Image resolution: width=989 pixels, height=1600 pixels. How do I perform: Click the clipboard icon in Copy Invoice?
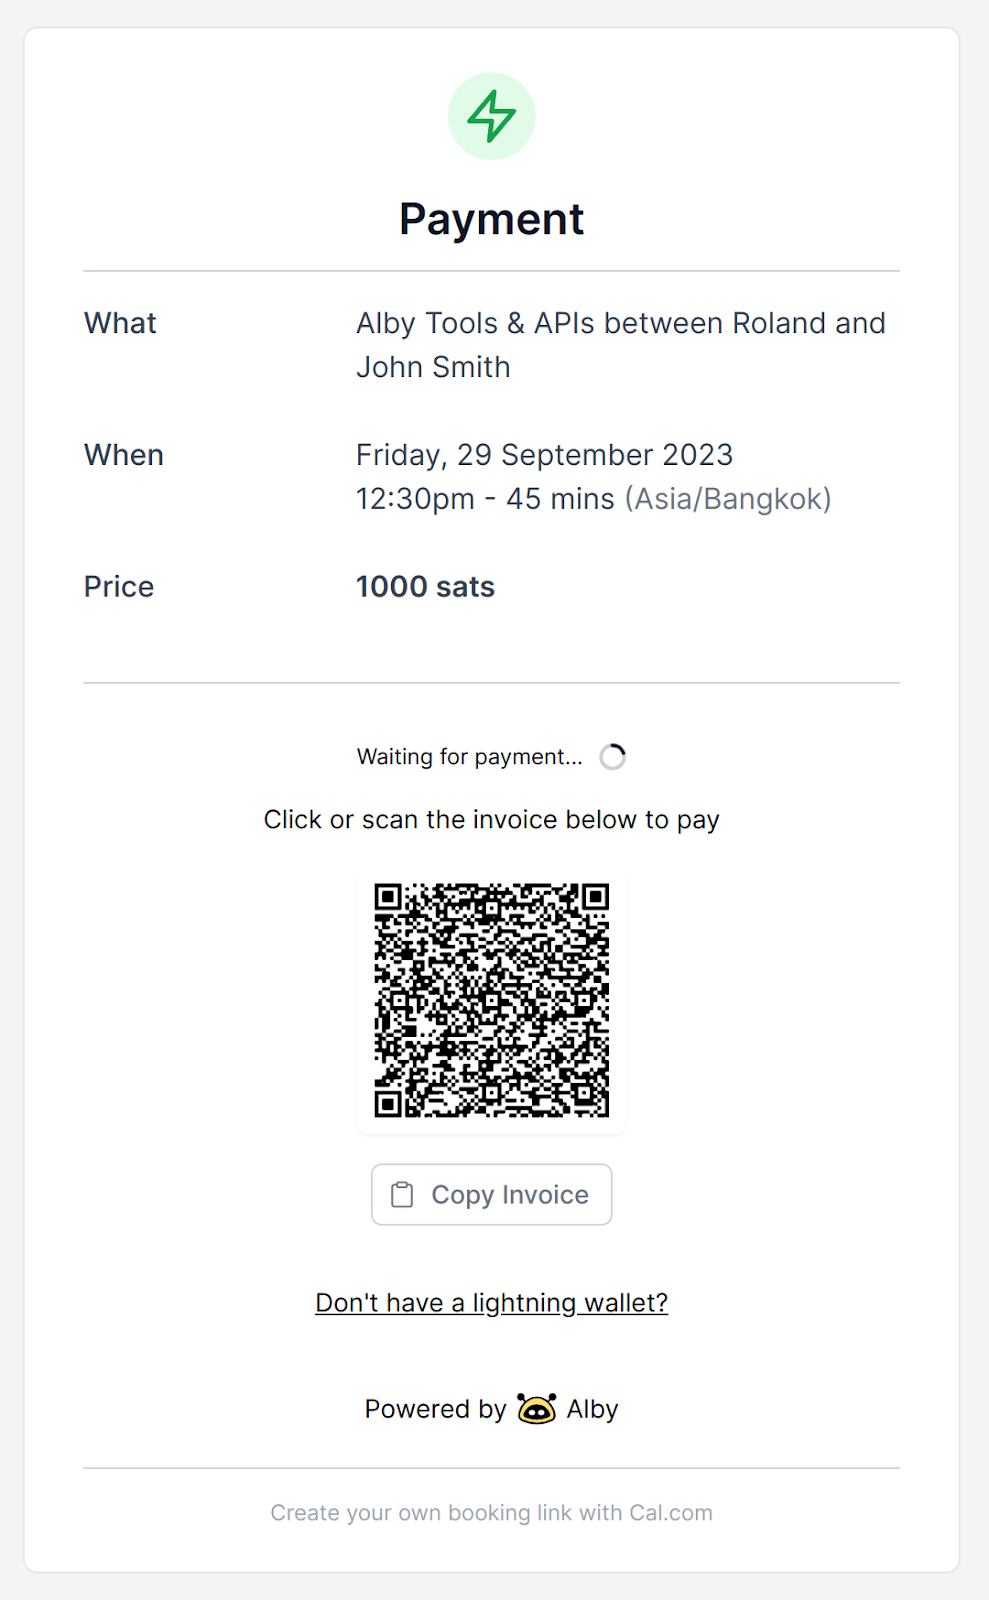(402, 1194)
